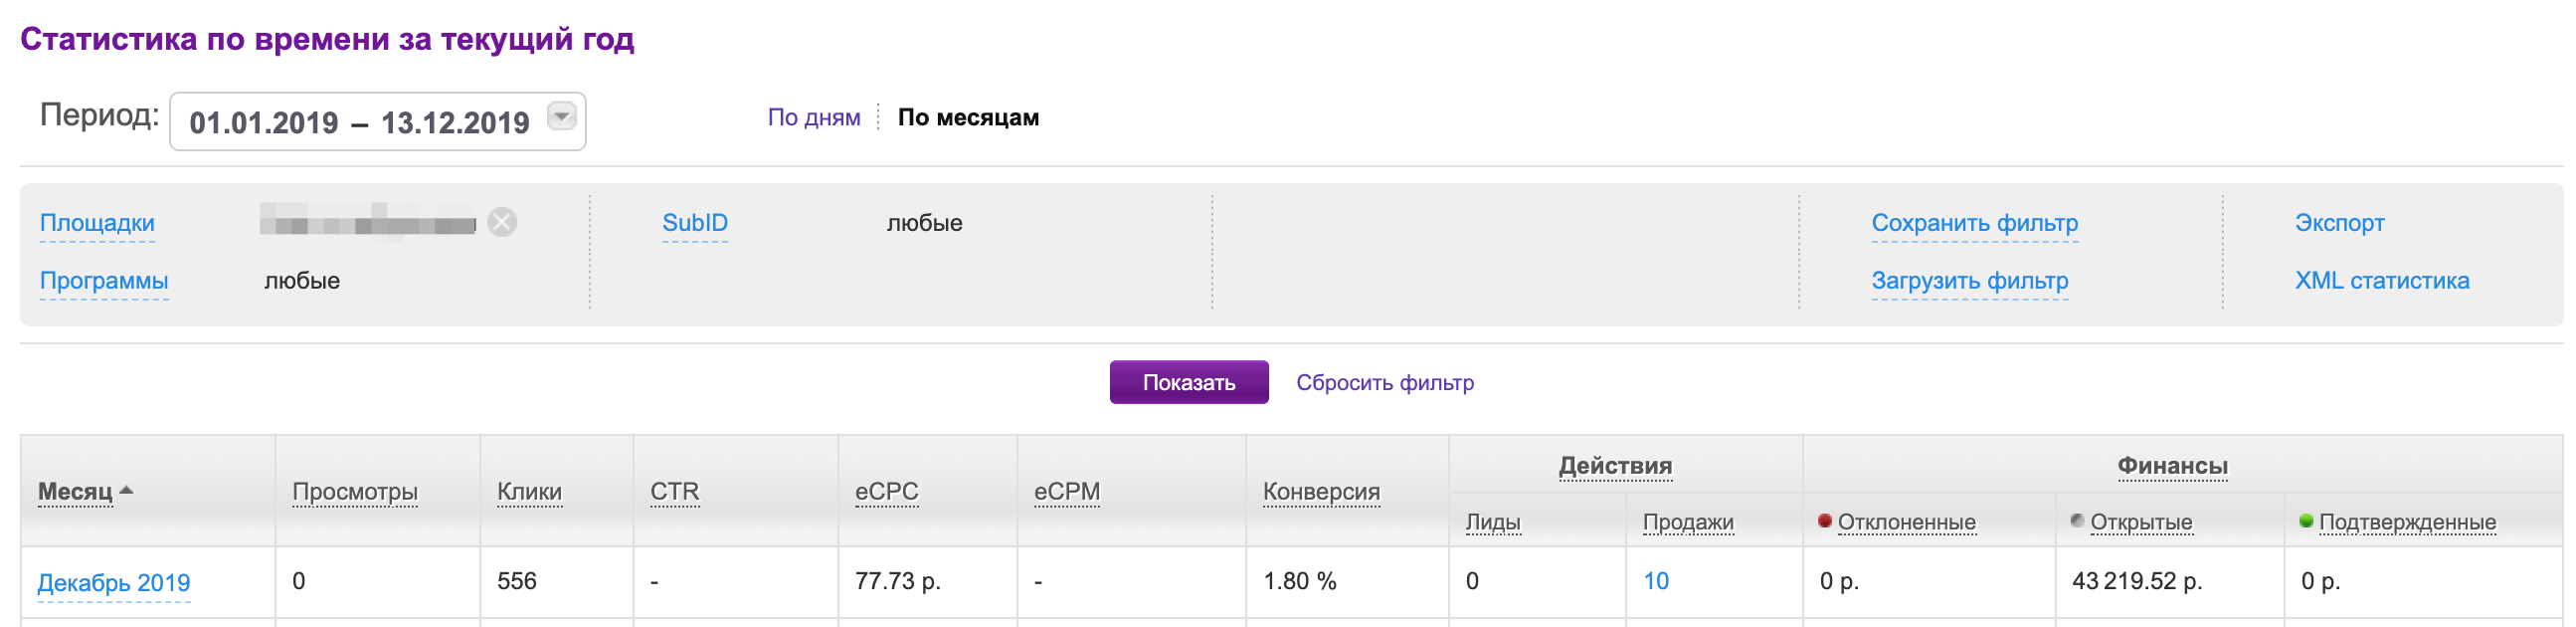Viewport: 2576px width, 627px height.
Task: Load a filter with Загрузить фильтр
Action: coord(1969,281)
